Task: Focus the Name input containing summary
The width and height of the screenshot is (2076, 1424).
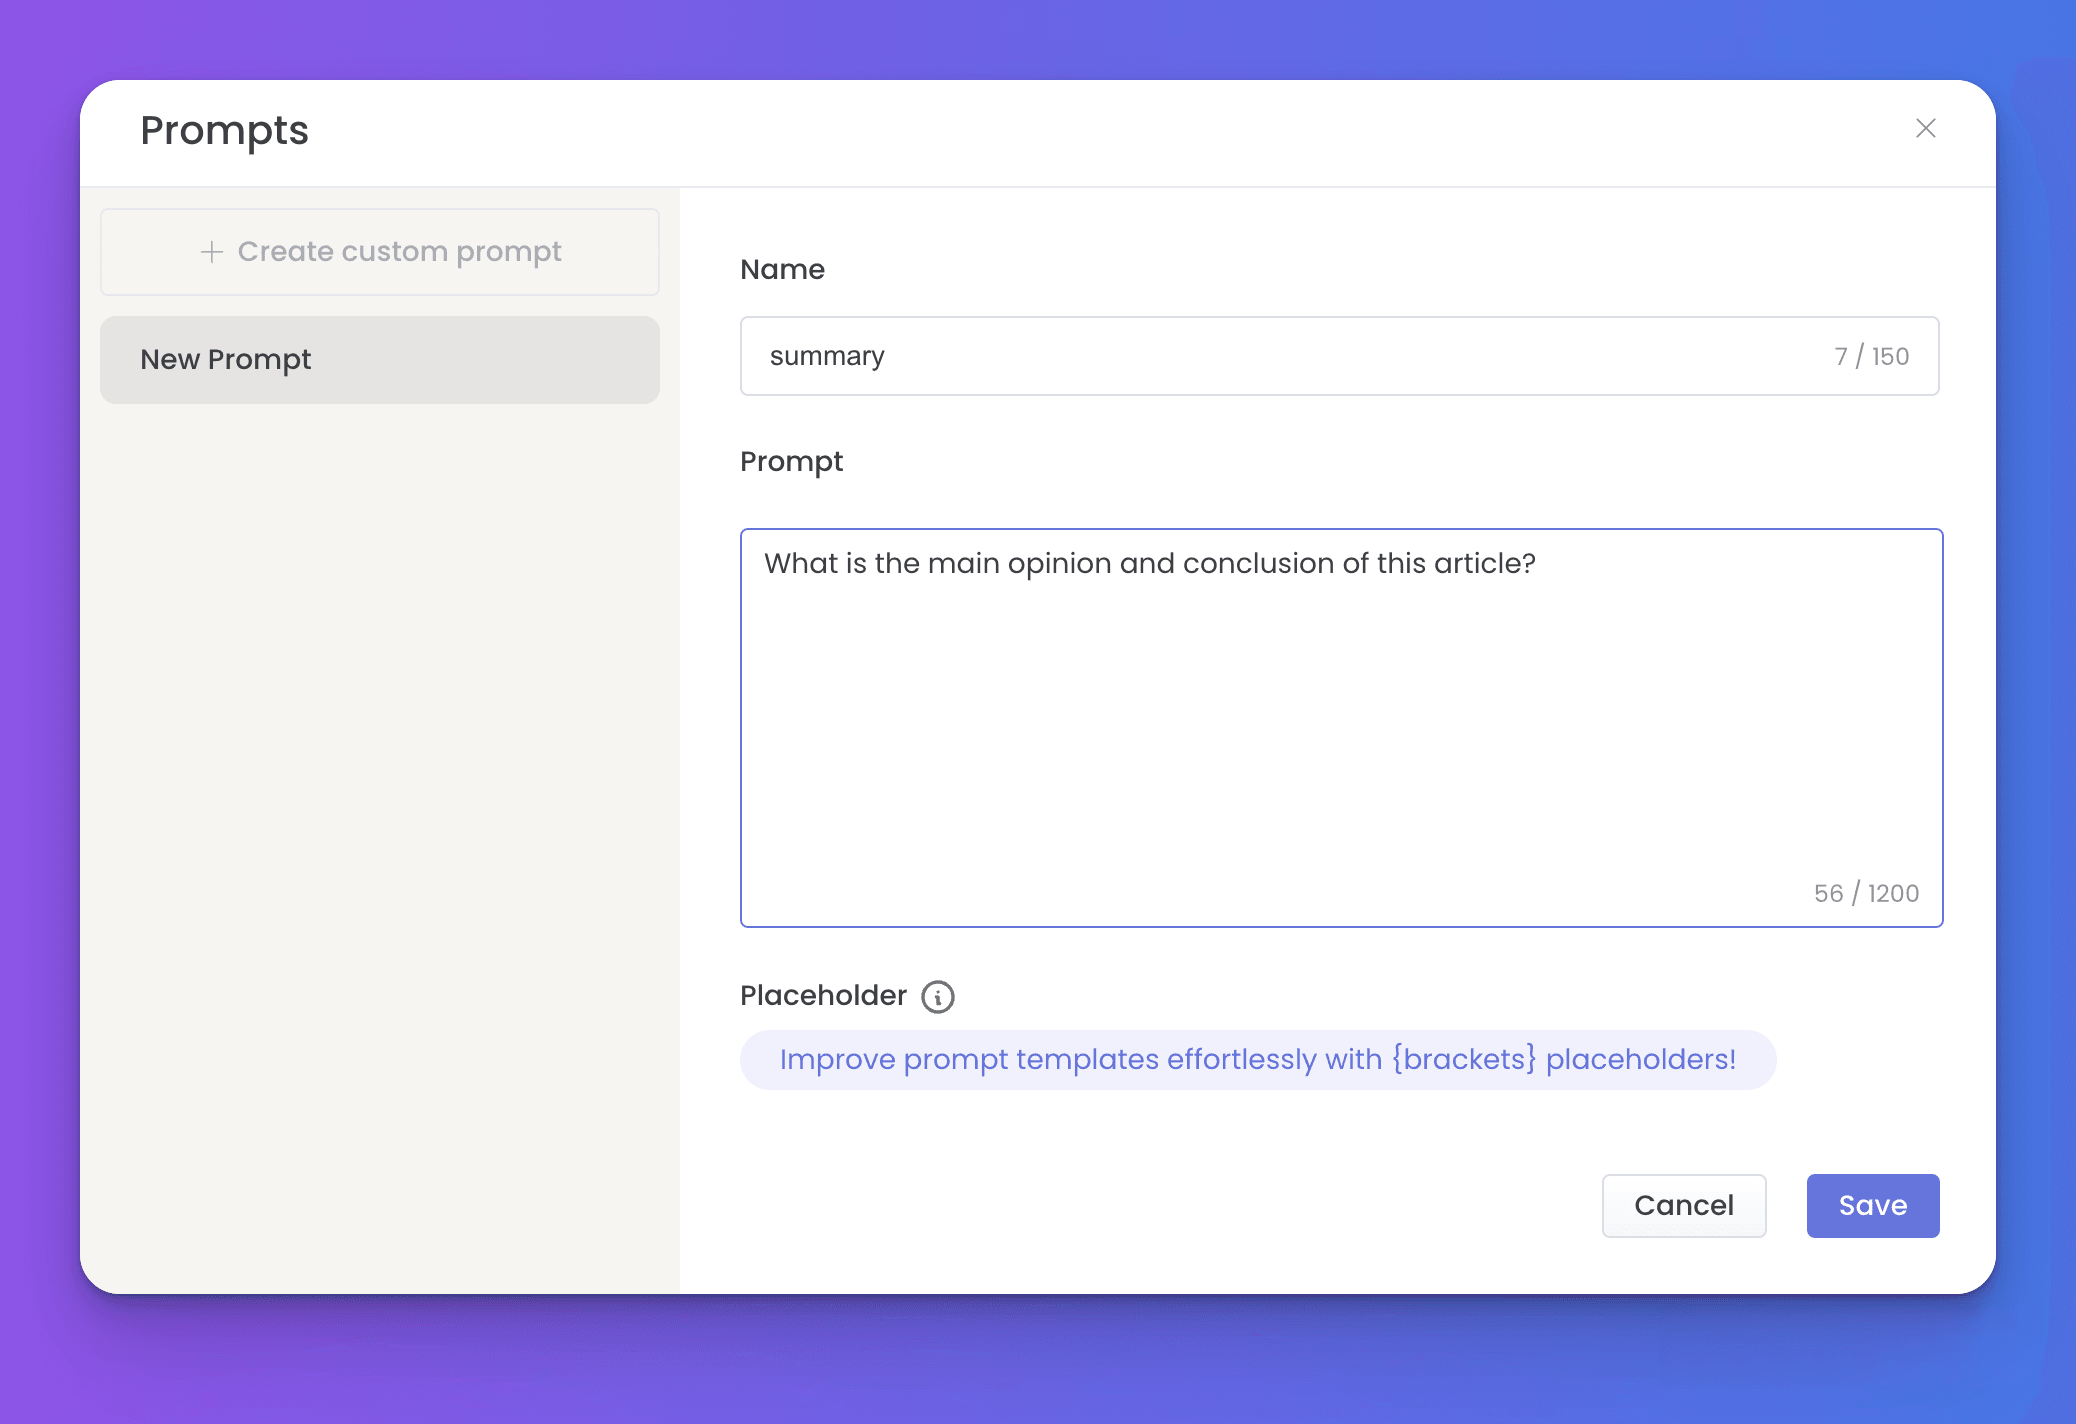Action: (x=1300, y=356)
